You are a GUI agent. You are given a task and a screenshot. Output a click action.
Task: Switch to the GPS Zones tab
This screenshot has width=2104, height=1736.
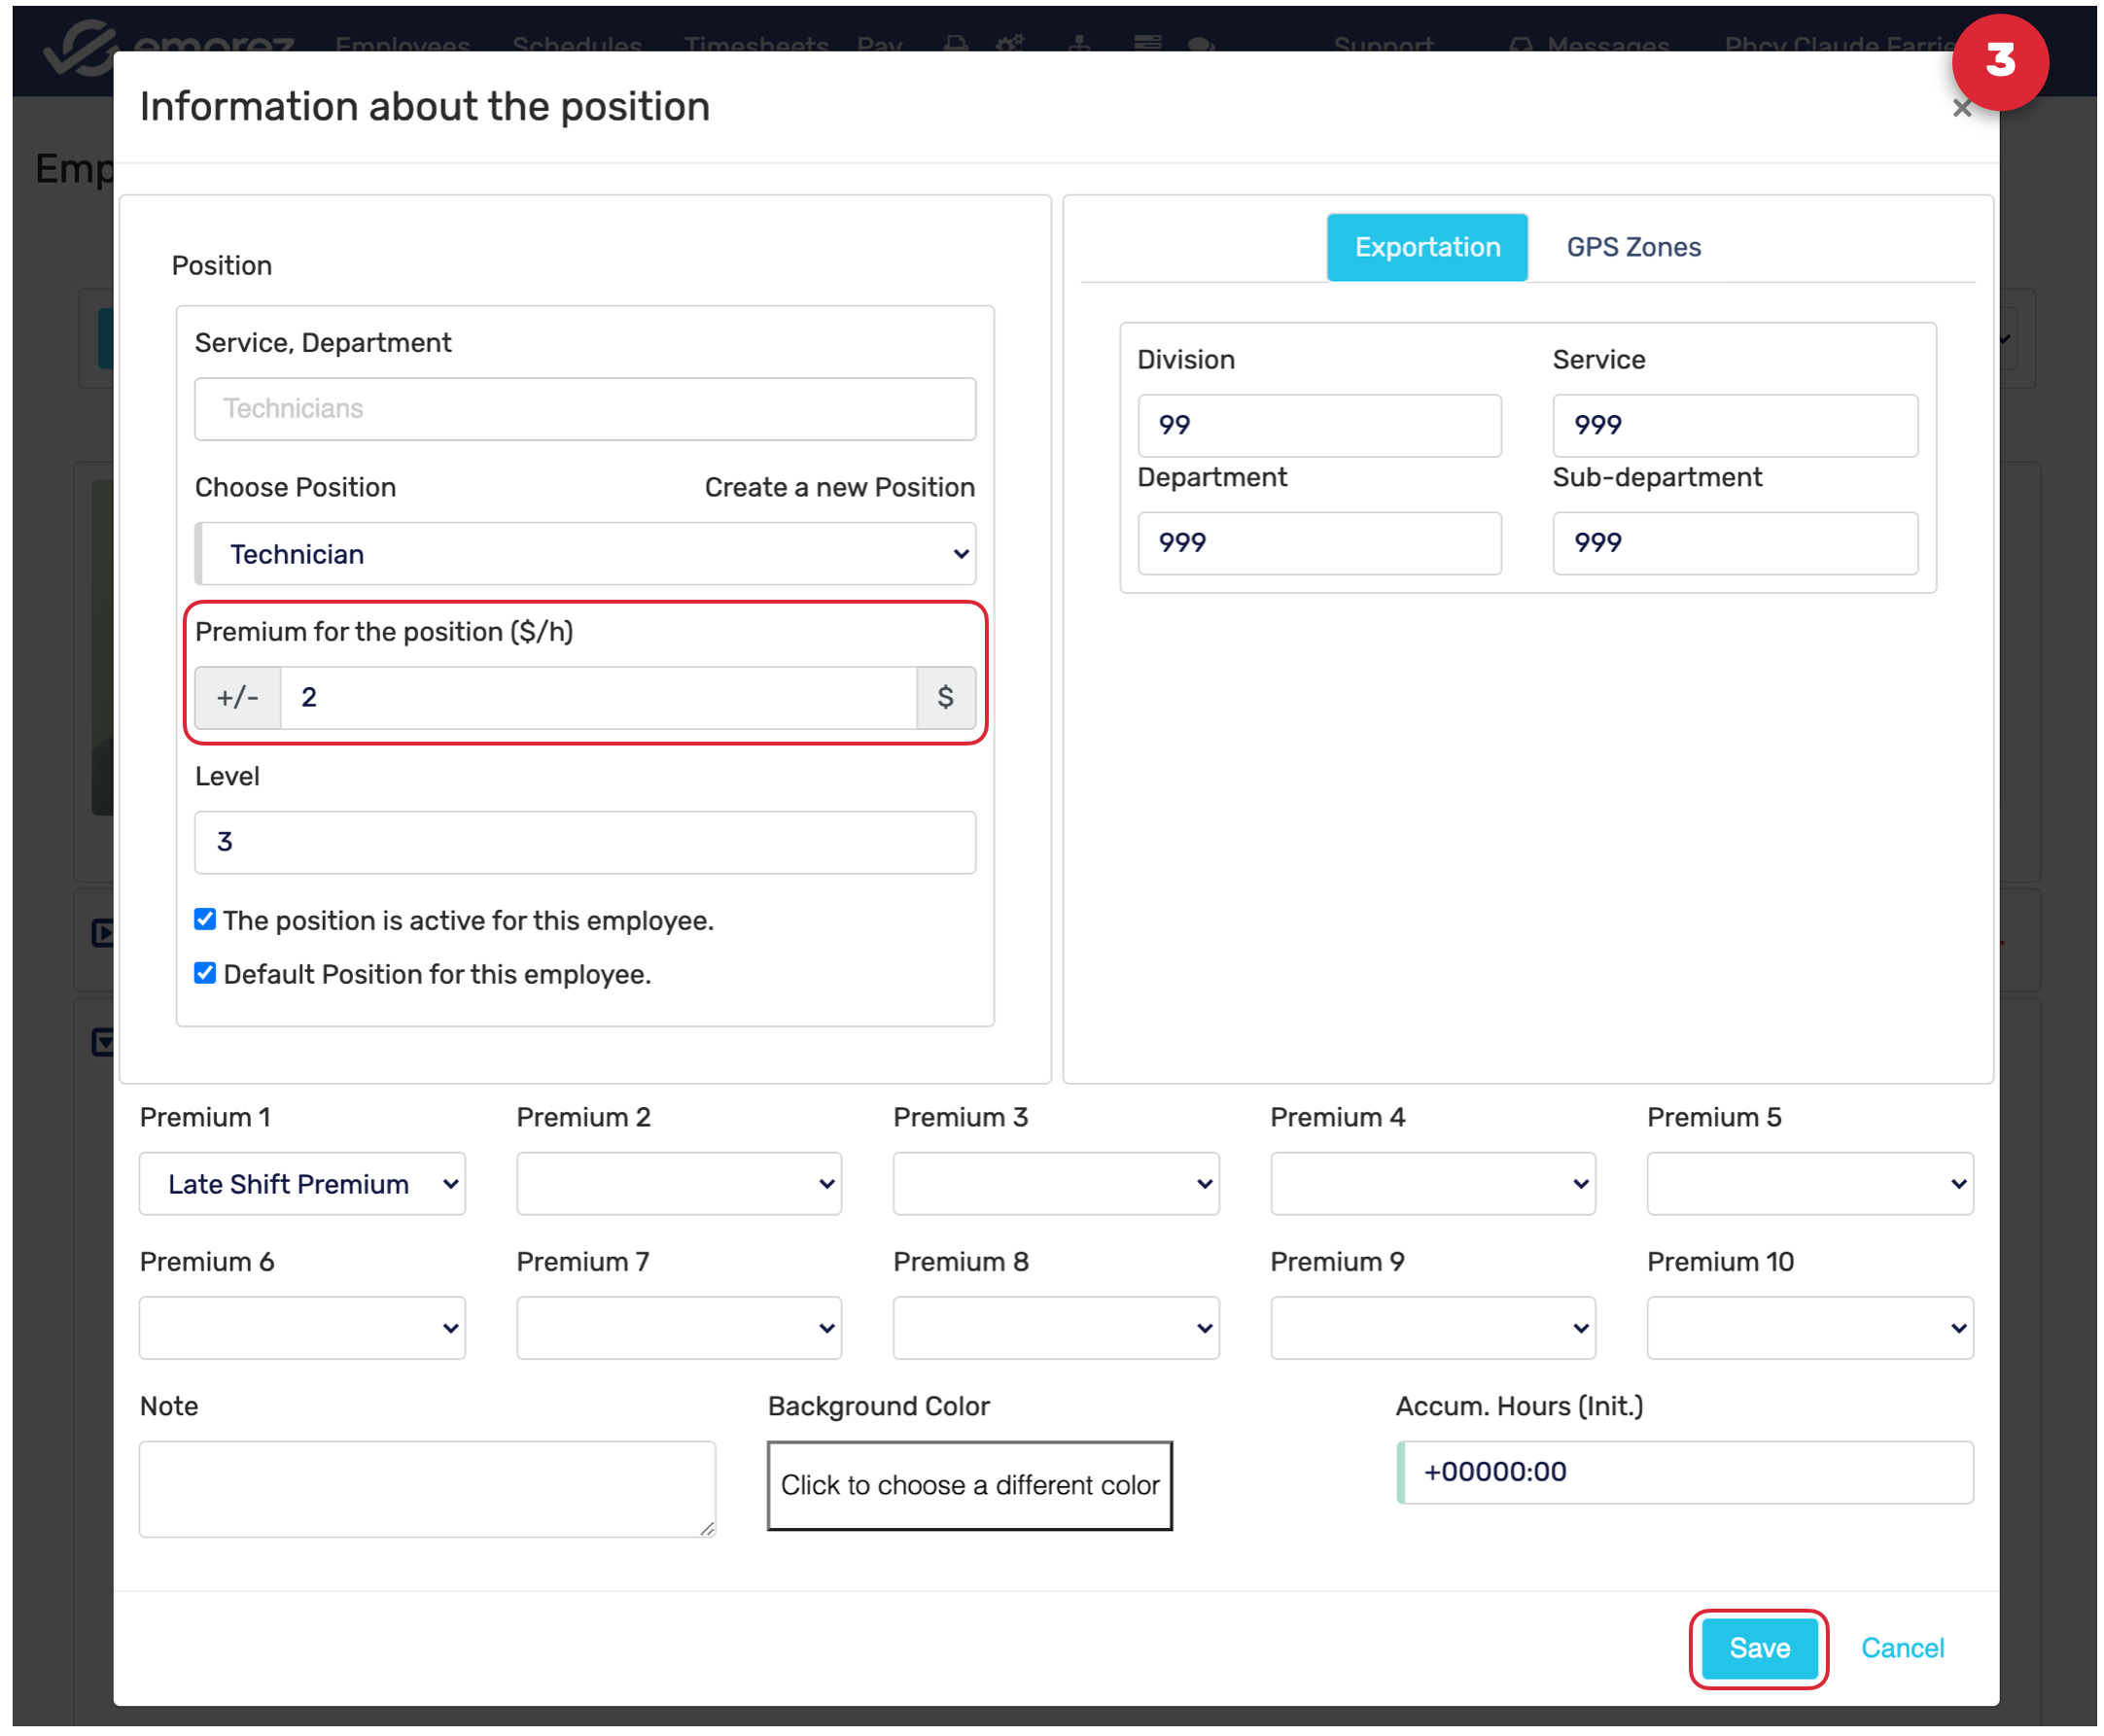[1633, 247]
